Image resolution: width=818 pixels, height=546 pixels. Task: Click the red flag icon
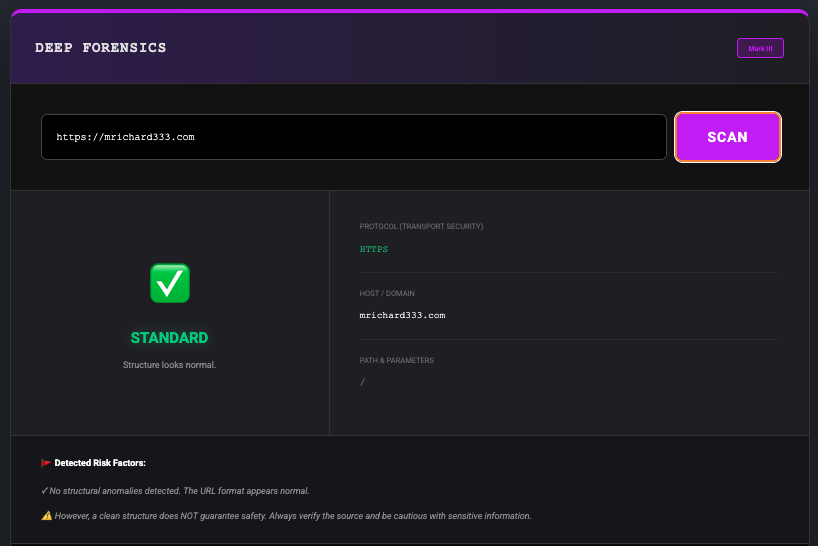[46, 463]
